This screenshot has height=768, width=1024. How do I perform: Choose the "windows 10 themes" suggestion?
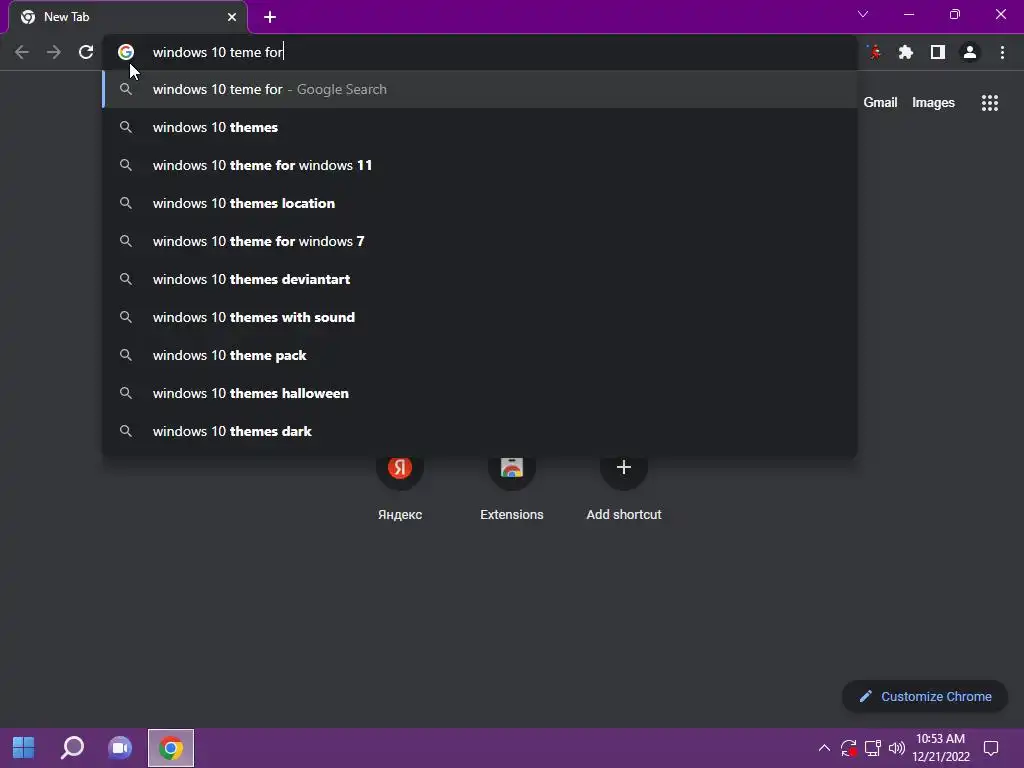480,127
